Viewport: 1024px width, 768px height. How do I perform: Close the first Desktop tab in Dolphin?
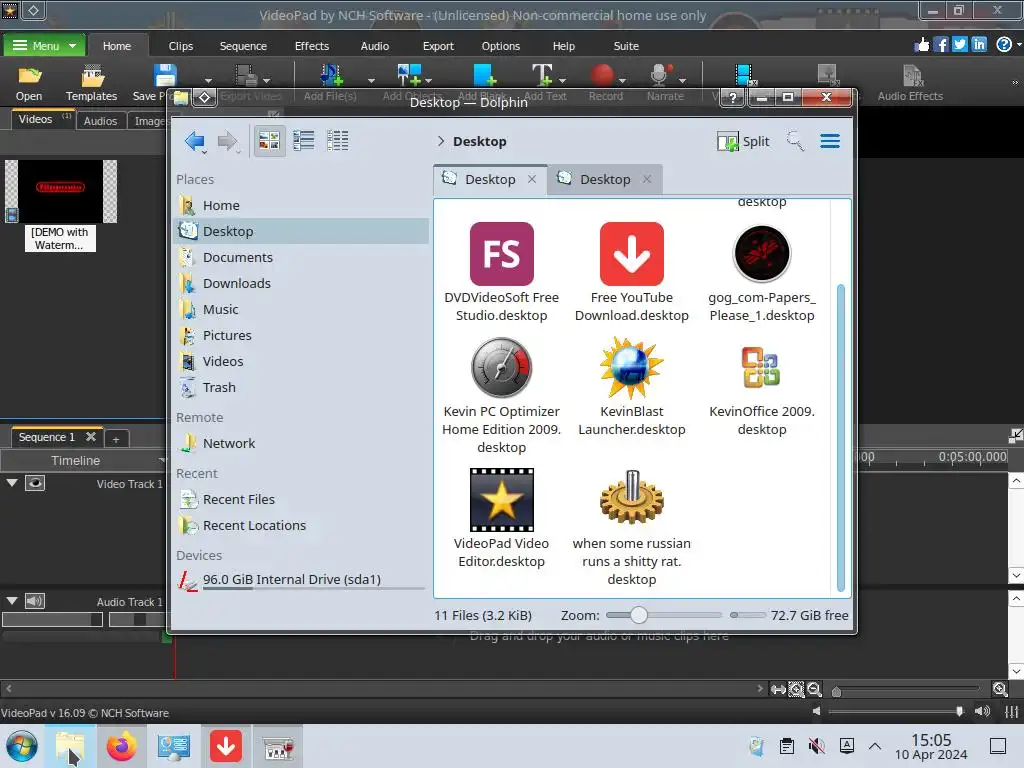(x=532, y=179)
